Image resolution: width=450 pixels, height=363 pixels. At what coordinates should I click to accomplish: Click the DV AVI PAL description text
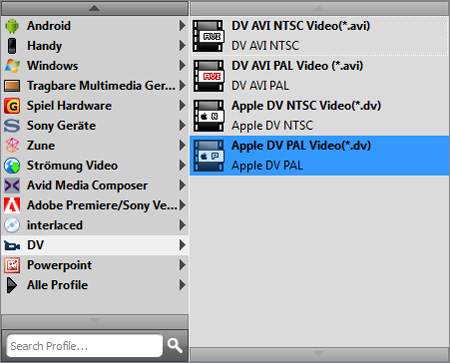(x=260, y=86)
